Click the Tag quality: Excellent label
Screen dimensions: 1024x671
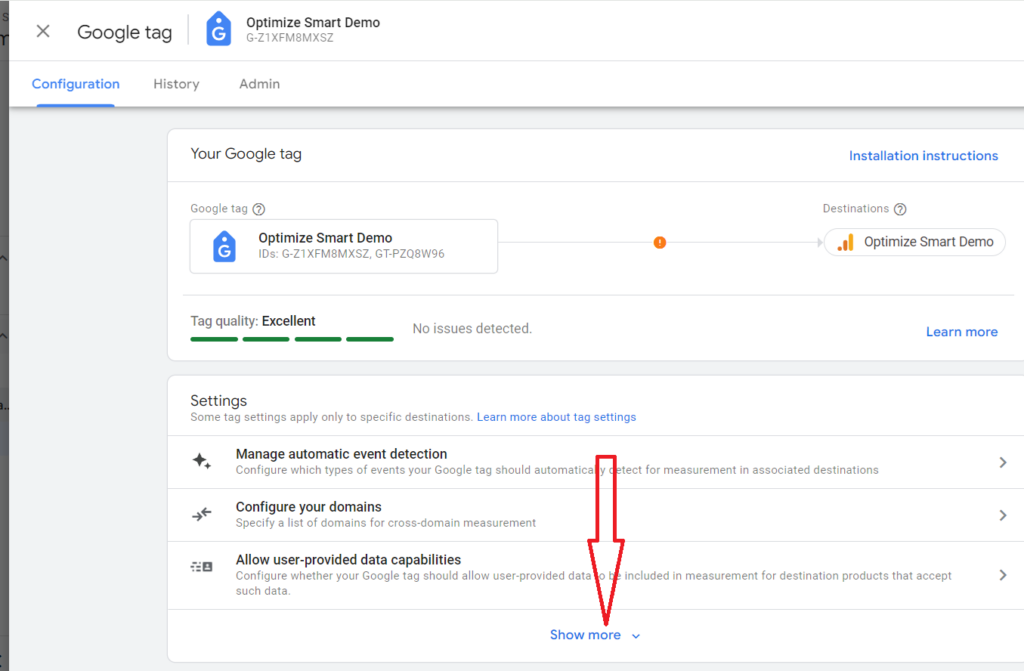(x=253, y=321)
